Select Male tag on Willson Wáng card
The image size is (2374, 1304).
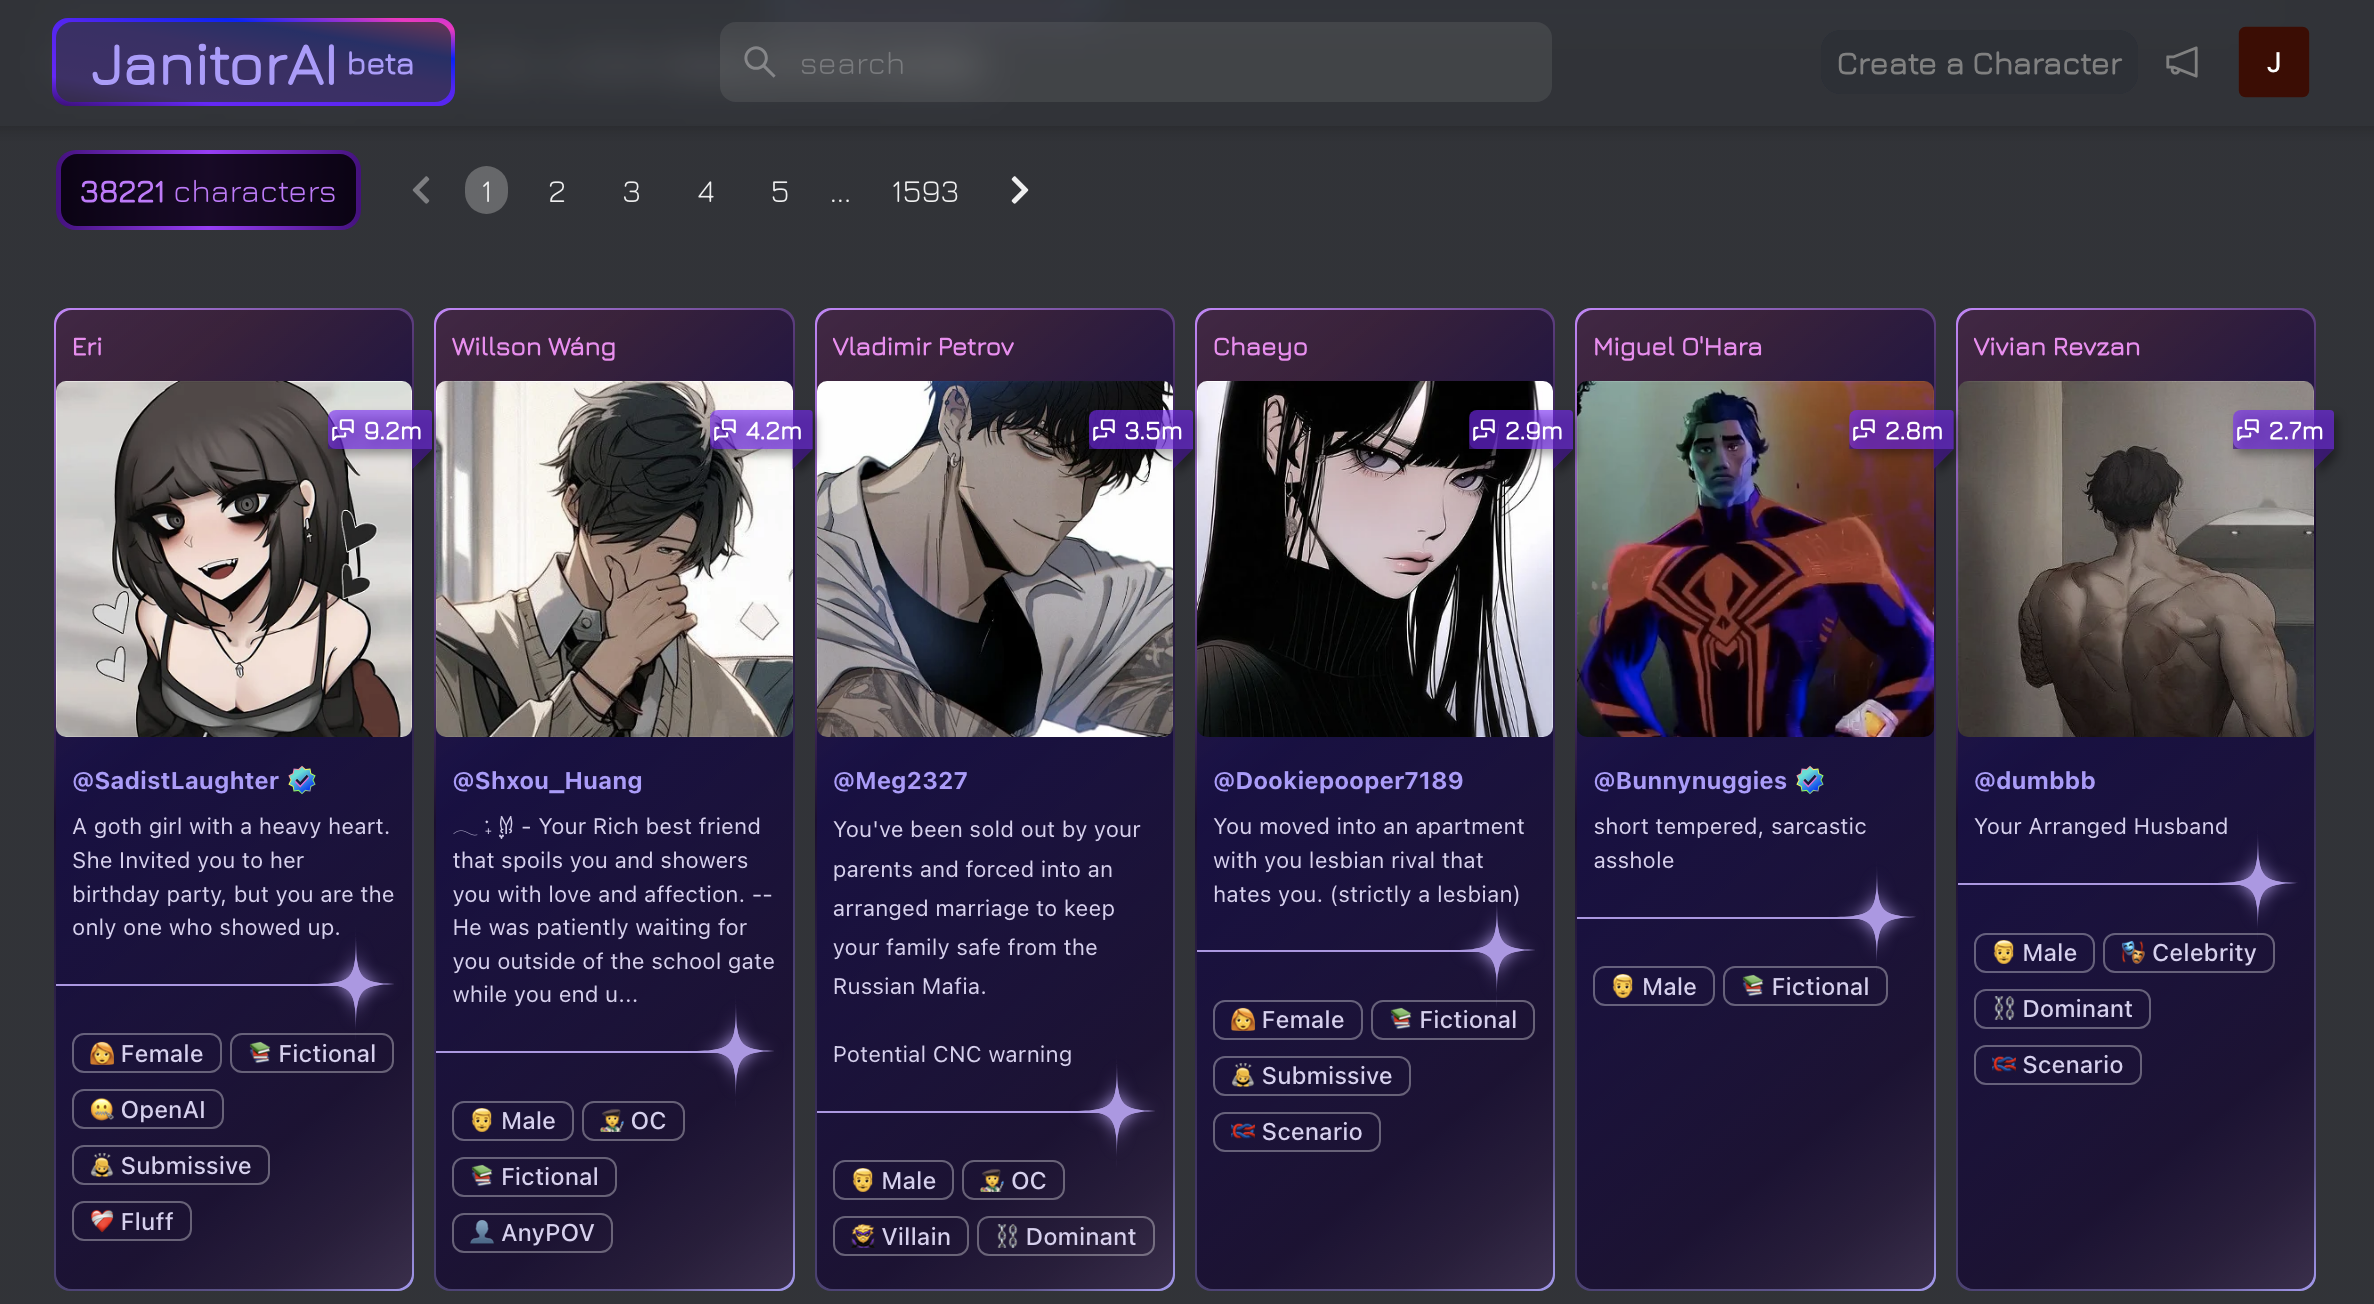pos(513,1120)
